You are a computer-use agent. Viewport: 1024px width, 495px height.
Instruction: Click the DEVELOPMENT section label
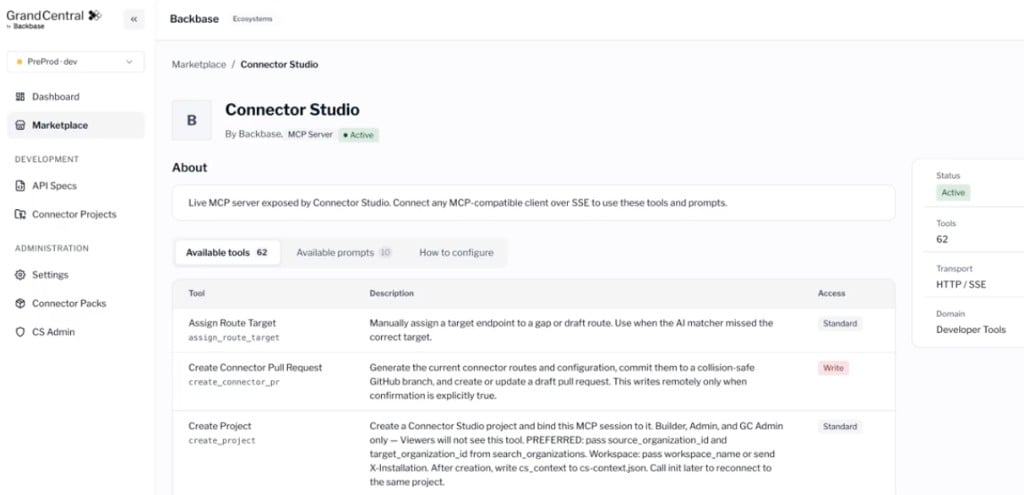point(47,159)
